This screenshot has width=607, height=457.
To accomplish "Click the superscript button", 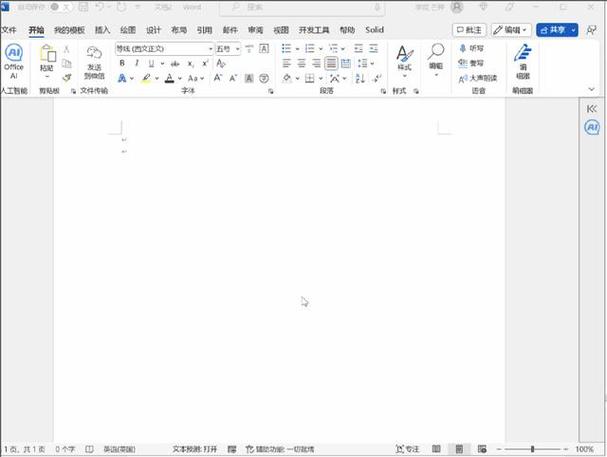I will click(205, 63).
